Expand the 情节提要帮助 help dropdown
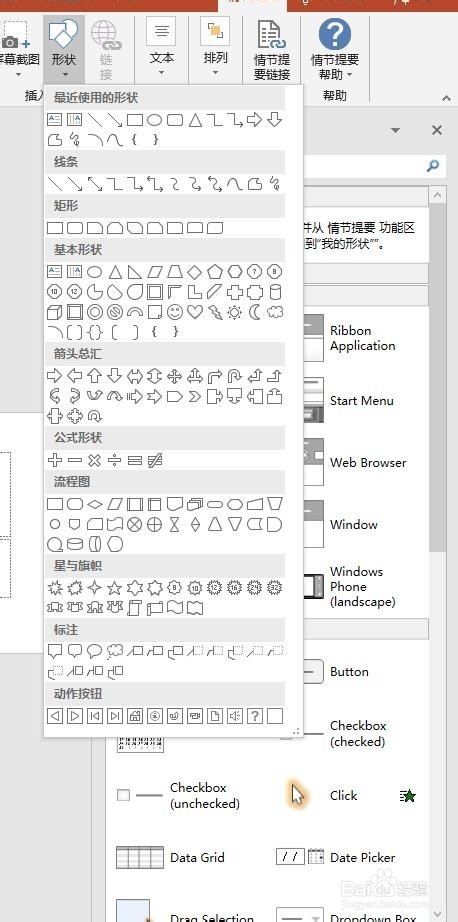 pos(335,49)
